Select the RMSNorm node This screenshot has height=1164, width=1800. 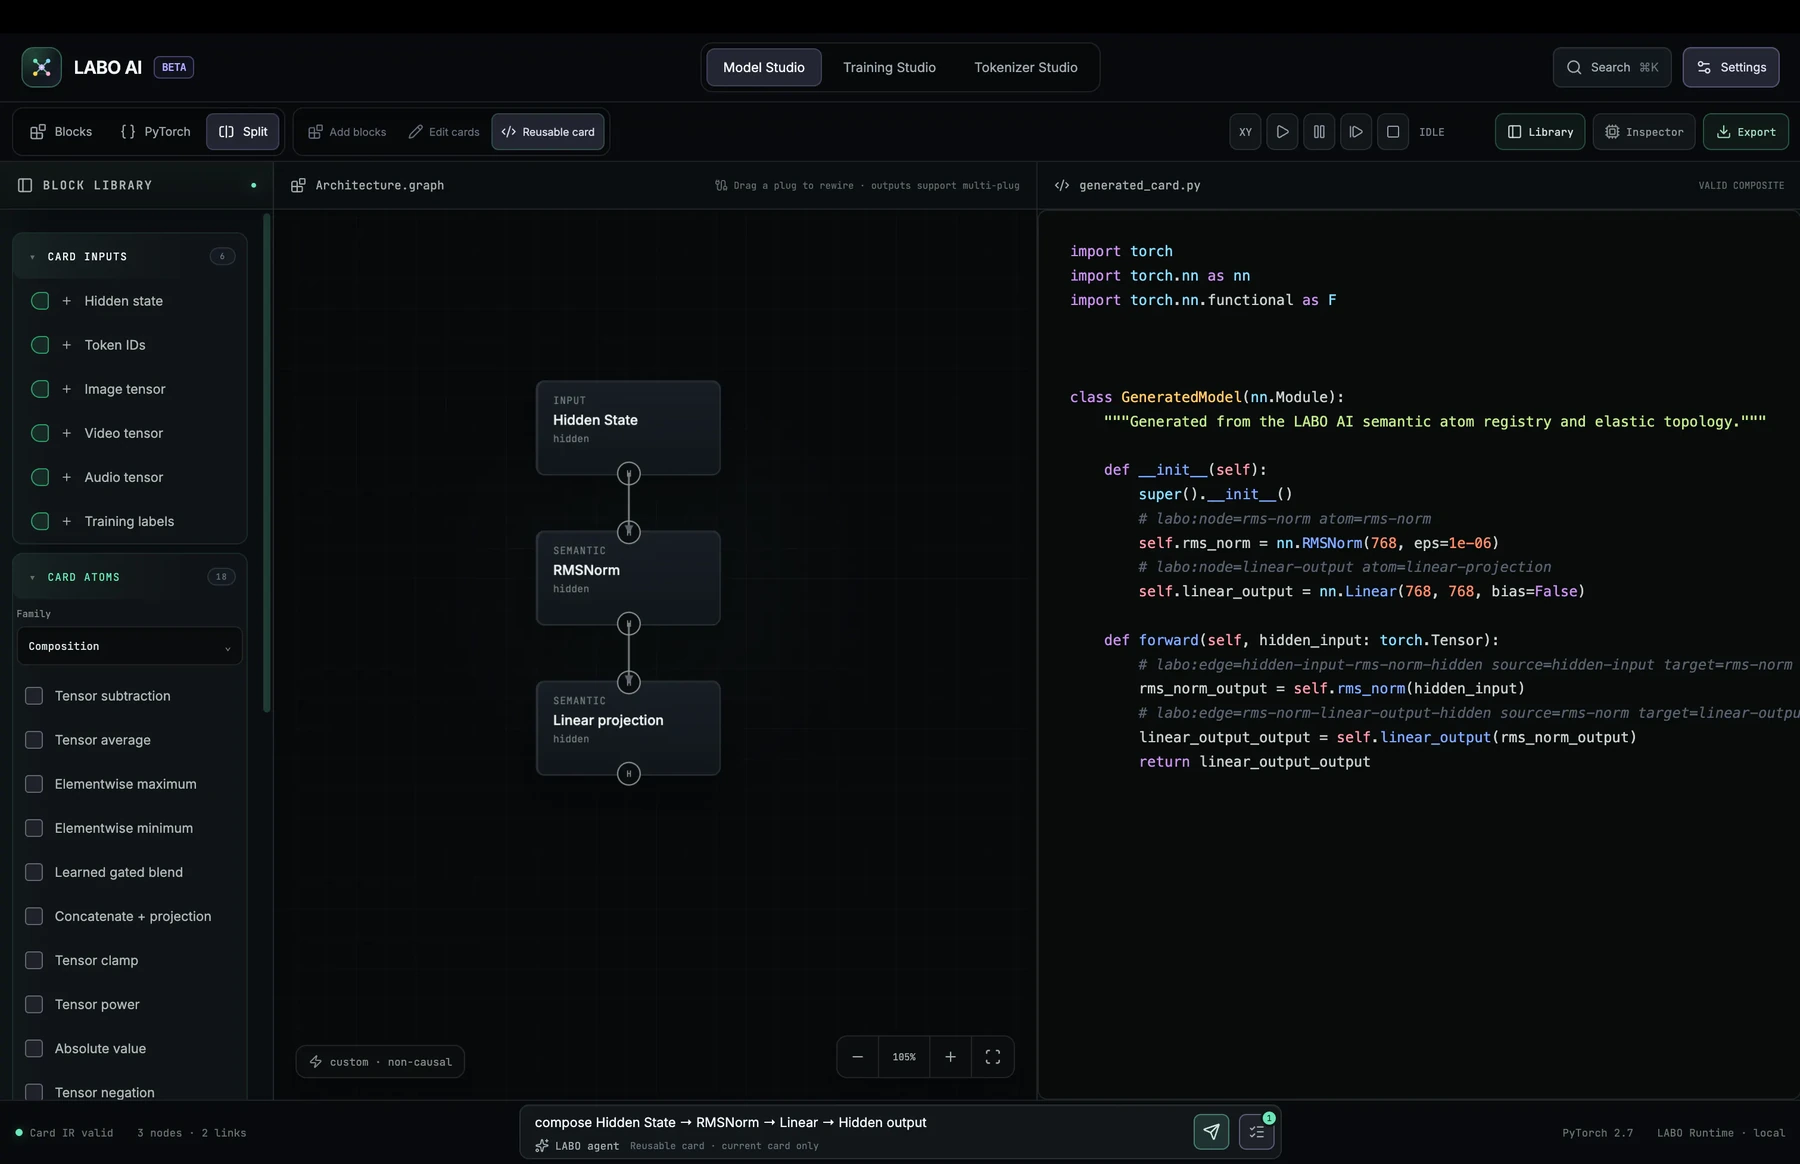(x=628, y=577)
